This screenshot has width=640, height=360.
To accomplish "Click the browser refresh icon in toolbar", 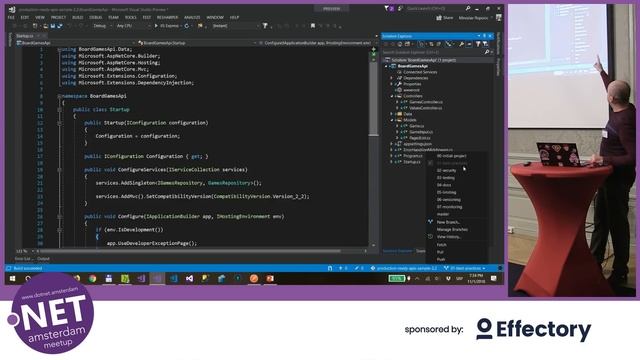I will [x=187, y=26].
